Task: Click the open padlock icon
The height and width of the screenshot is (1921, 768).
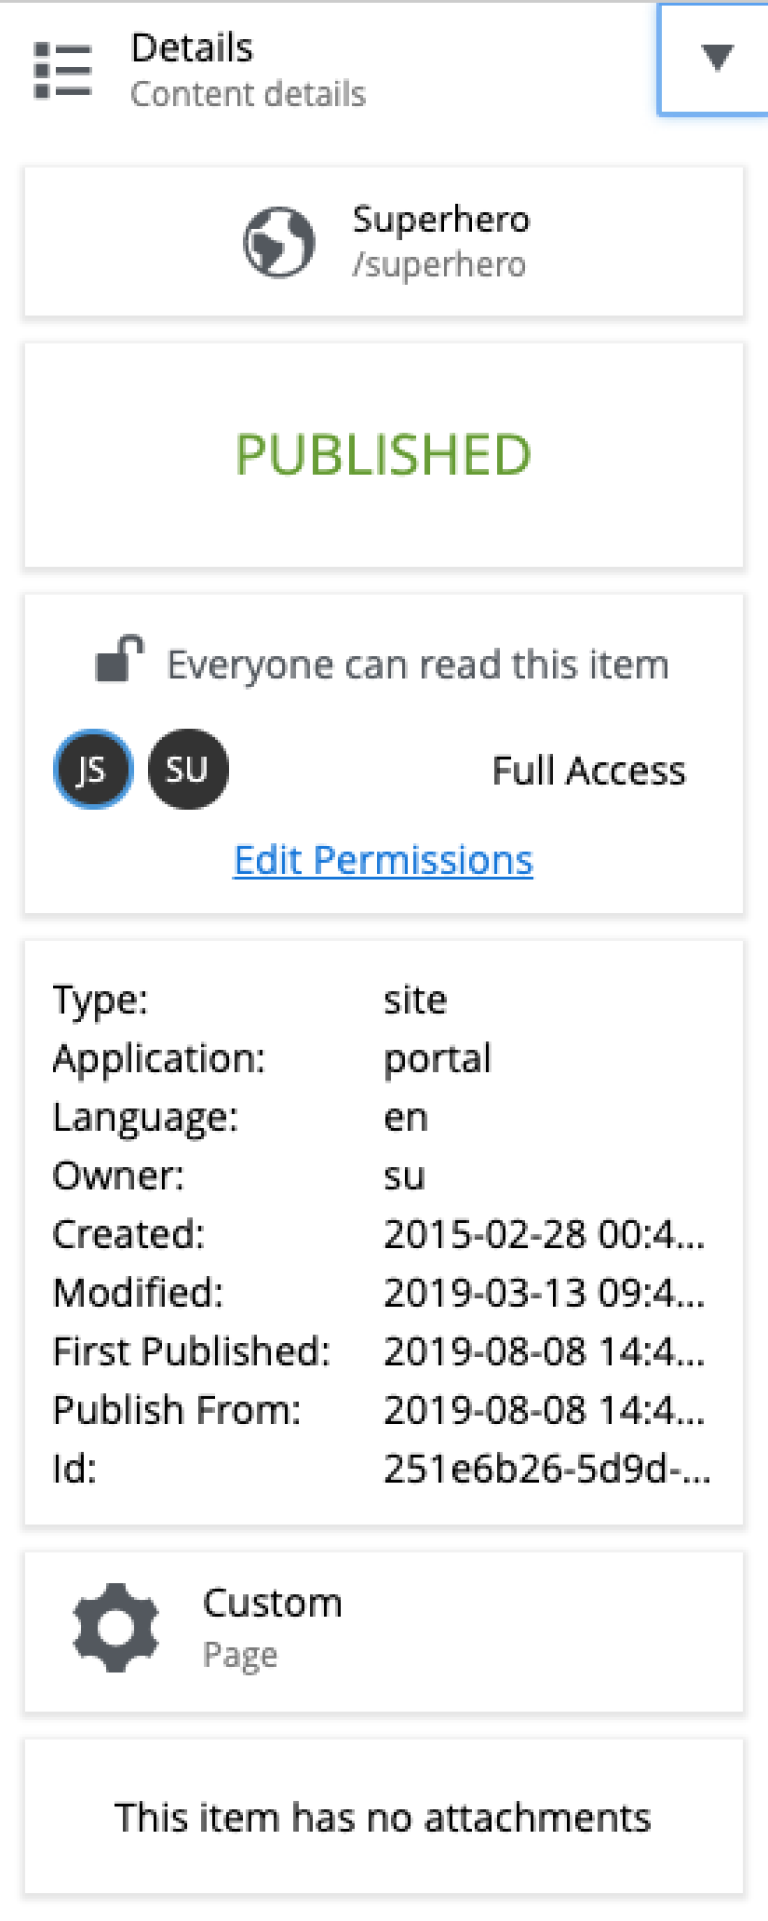Action: click(x=120, y=660)
